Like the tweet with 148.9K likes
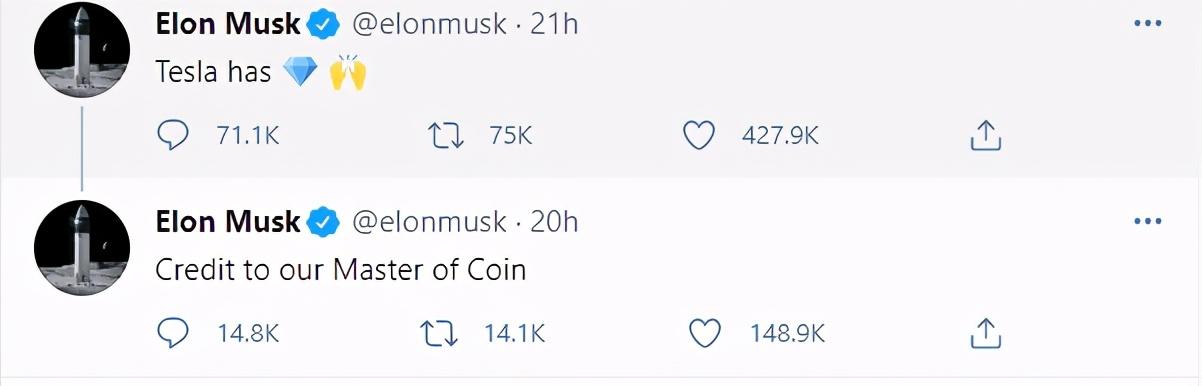Viewport: 1202px width, 386px height. pyautogui.click(x=706, y=332)
